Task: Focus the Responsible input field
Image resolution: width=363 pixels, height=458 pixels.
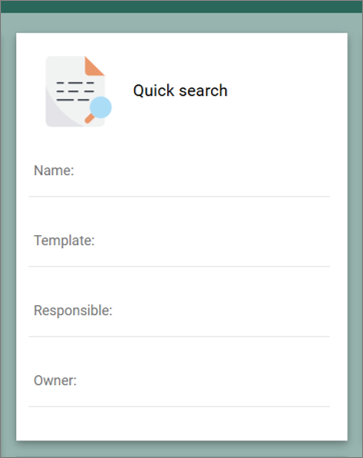Action: pyautogui.click(x=179, y=319)
